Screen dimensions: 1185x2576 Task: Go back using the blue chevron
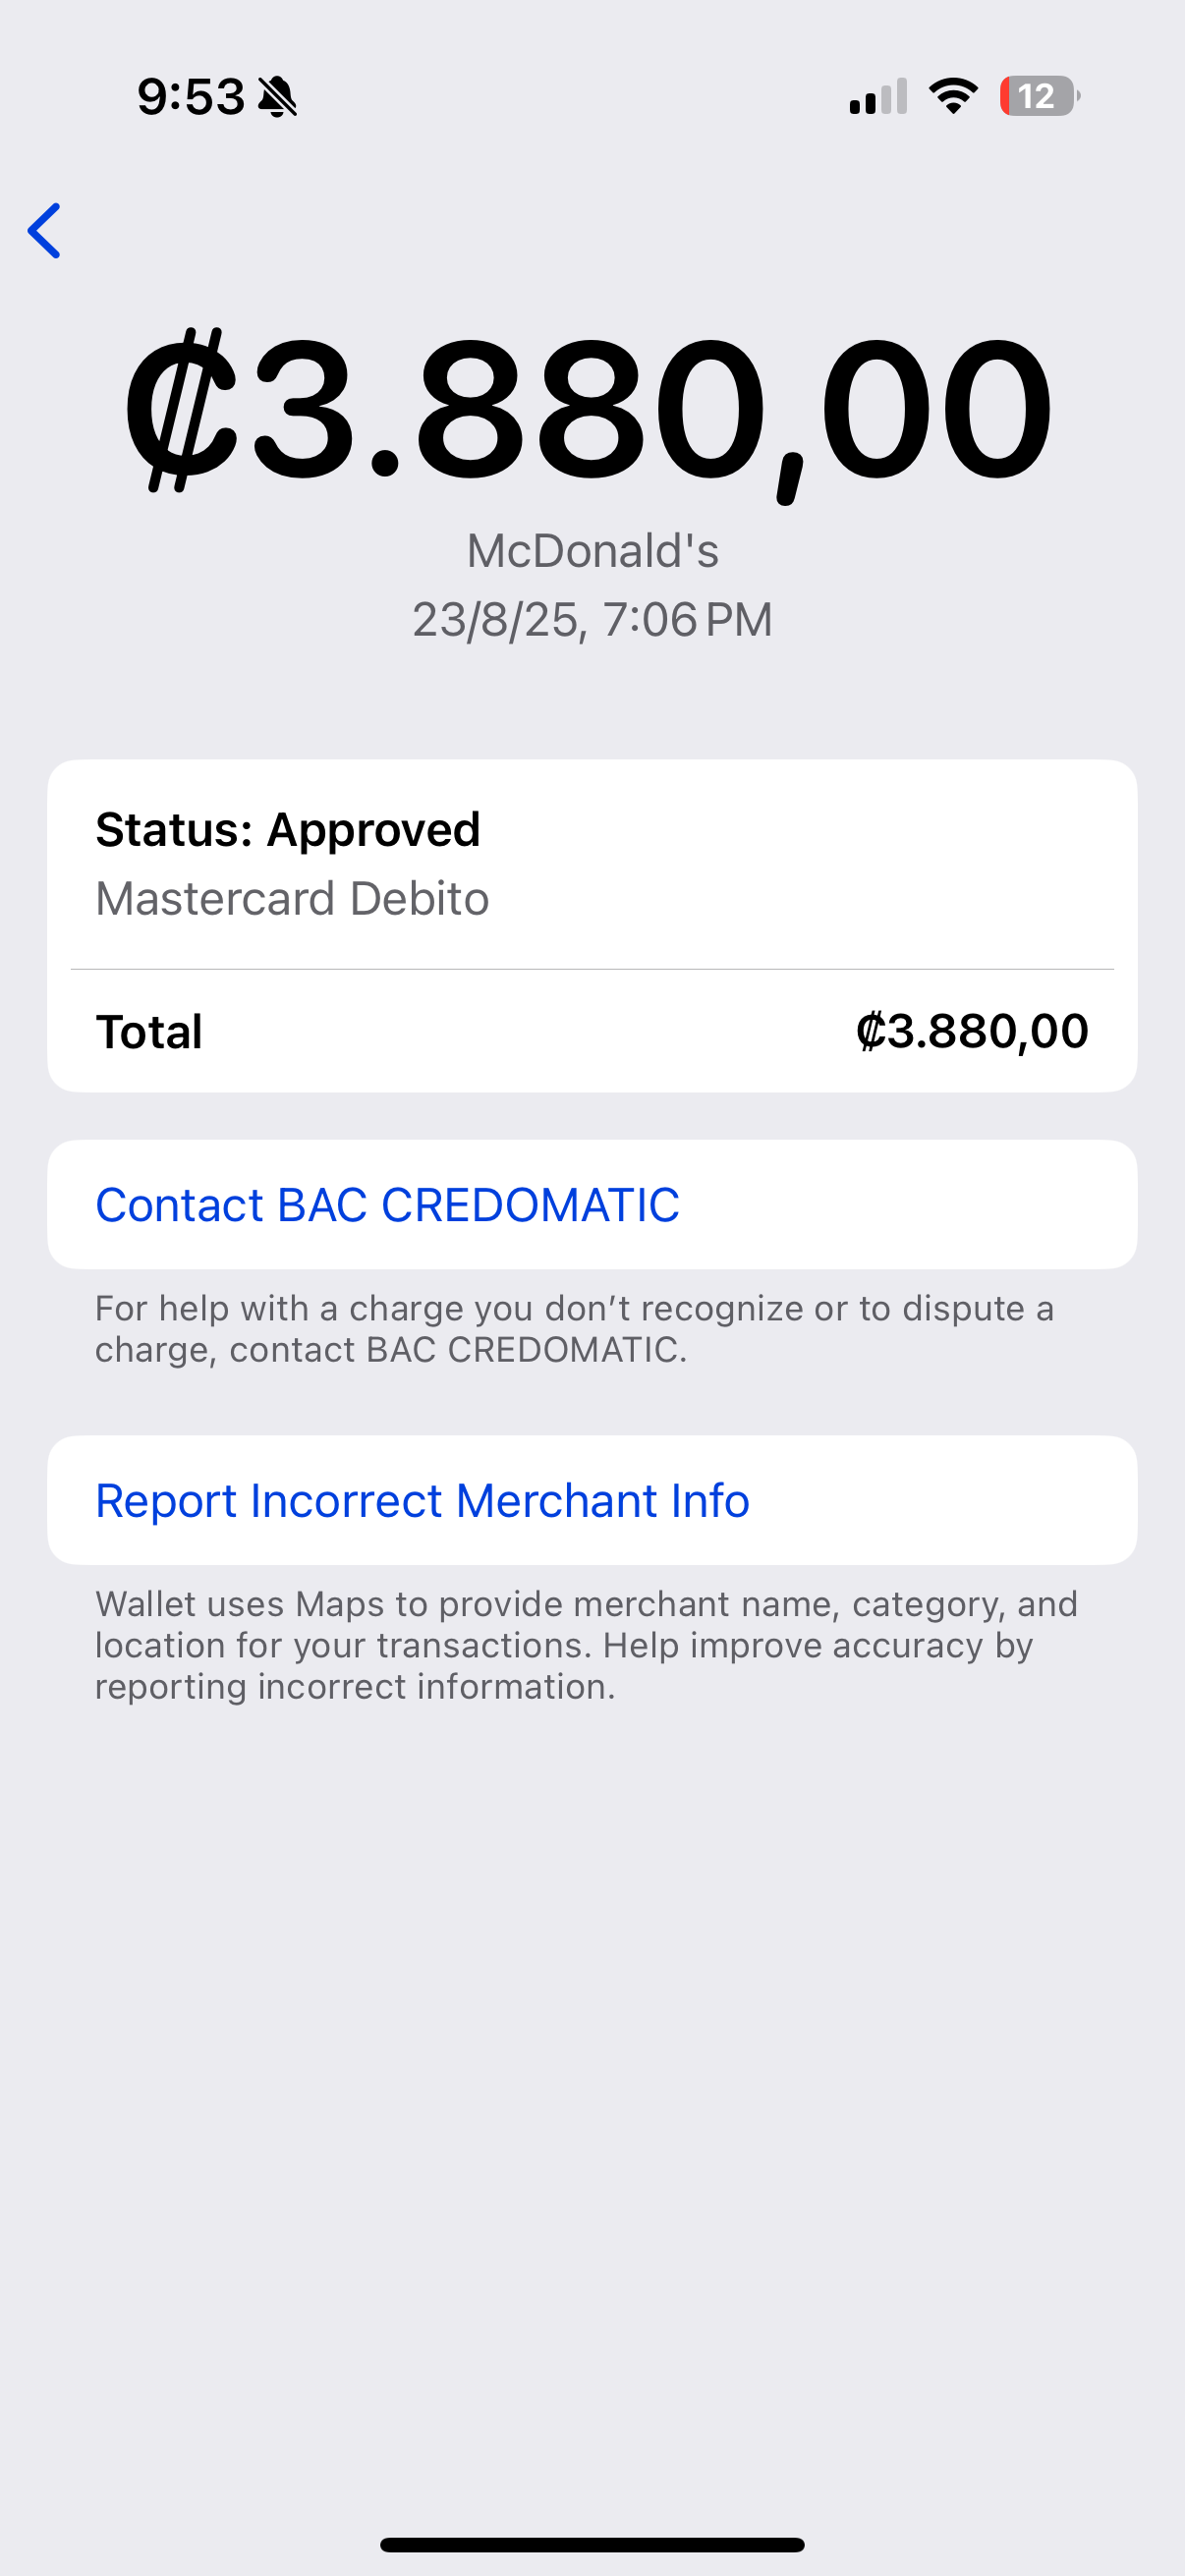click(x=45, y=231)
